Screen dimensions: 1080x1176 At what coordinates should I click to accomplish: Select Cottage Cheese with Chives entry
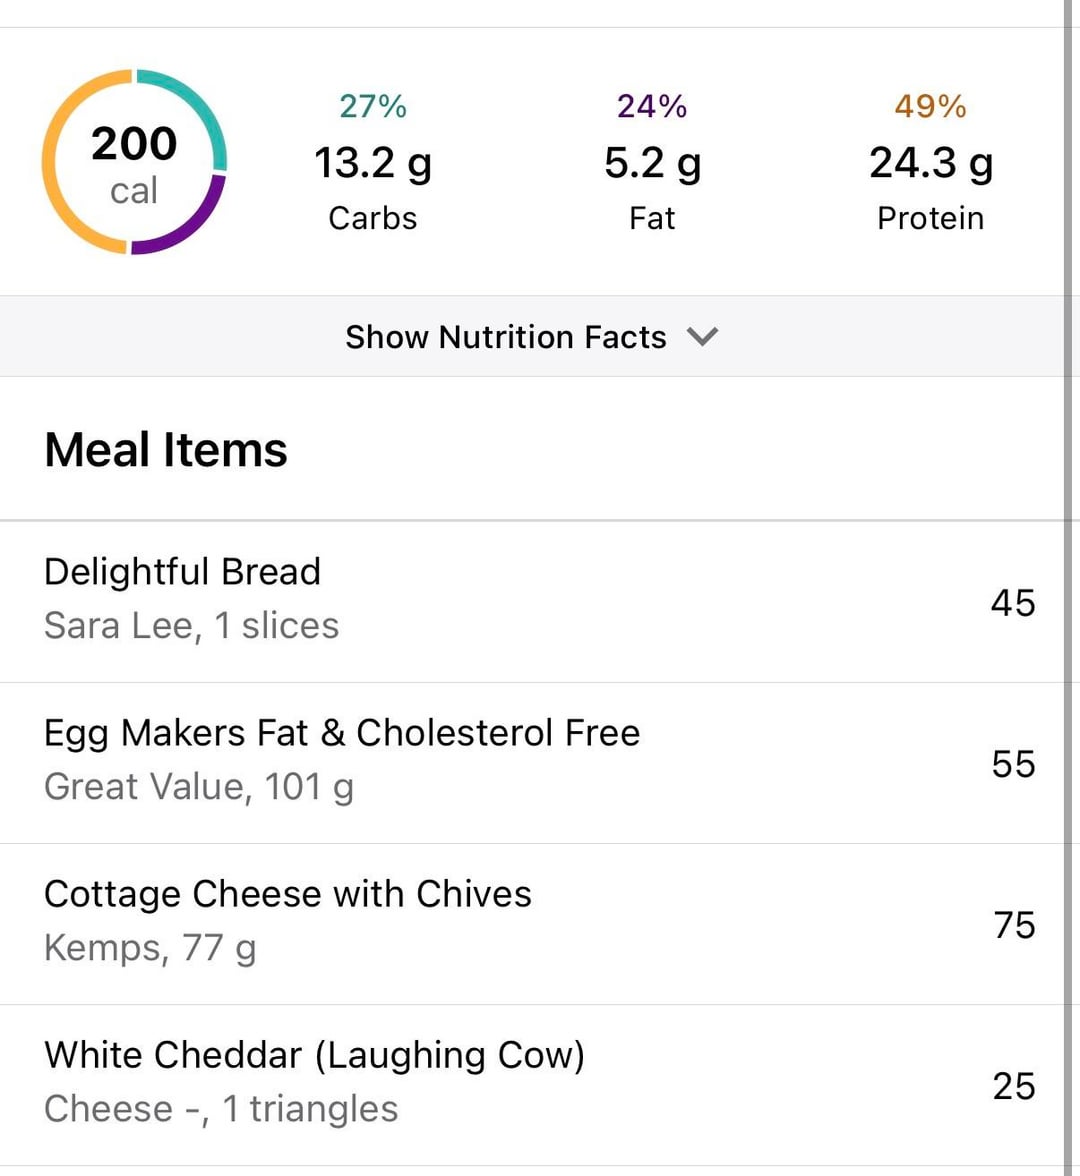(x=287, y=894)
